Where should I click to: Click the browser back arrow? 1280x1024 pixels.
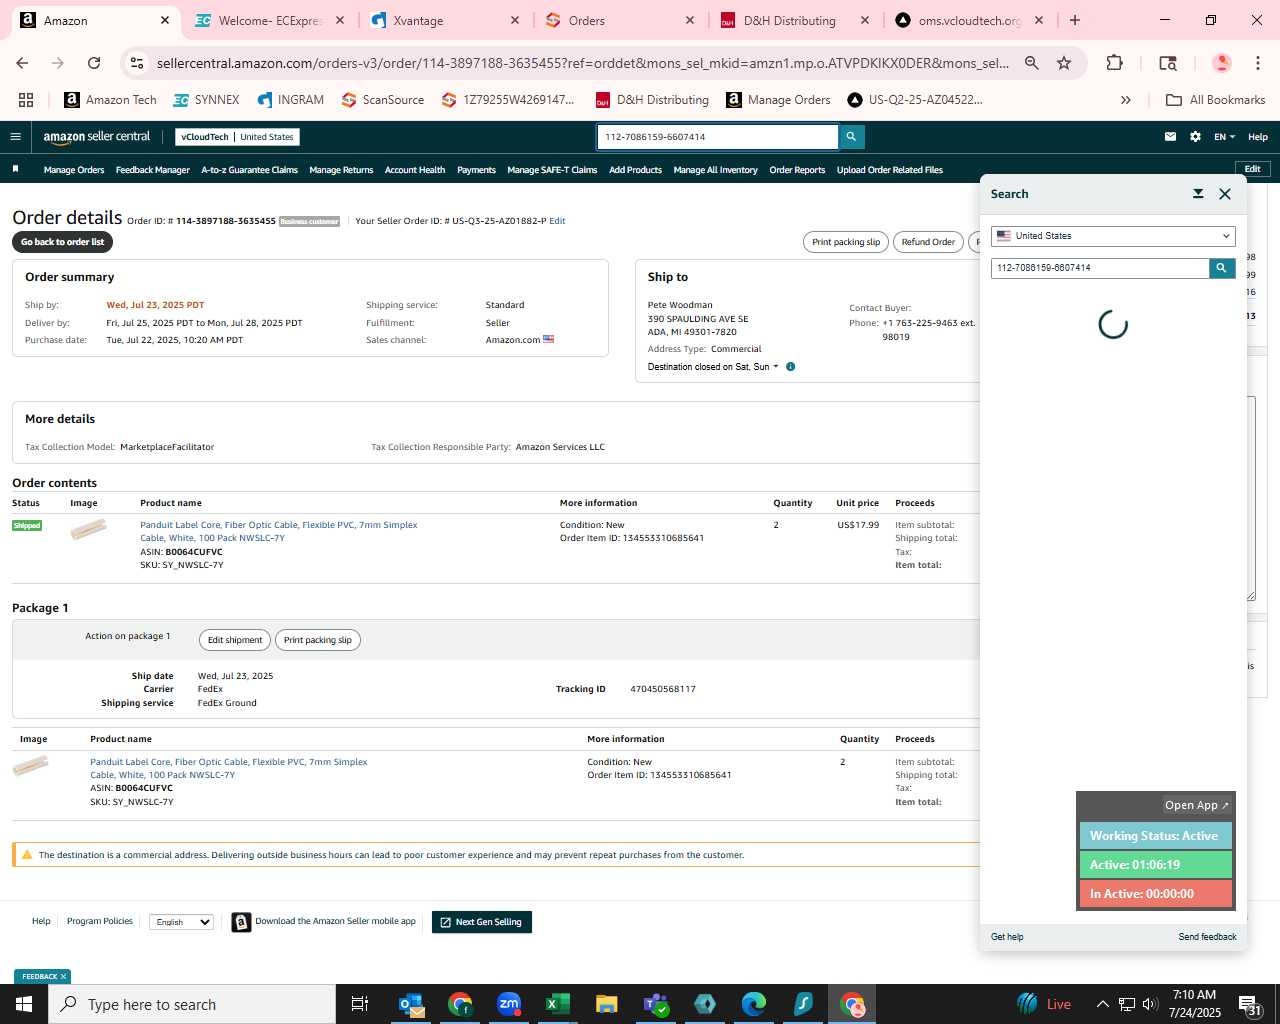(x=22, y=63)
